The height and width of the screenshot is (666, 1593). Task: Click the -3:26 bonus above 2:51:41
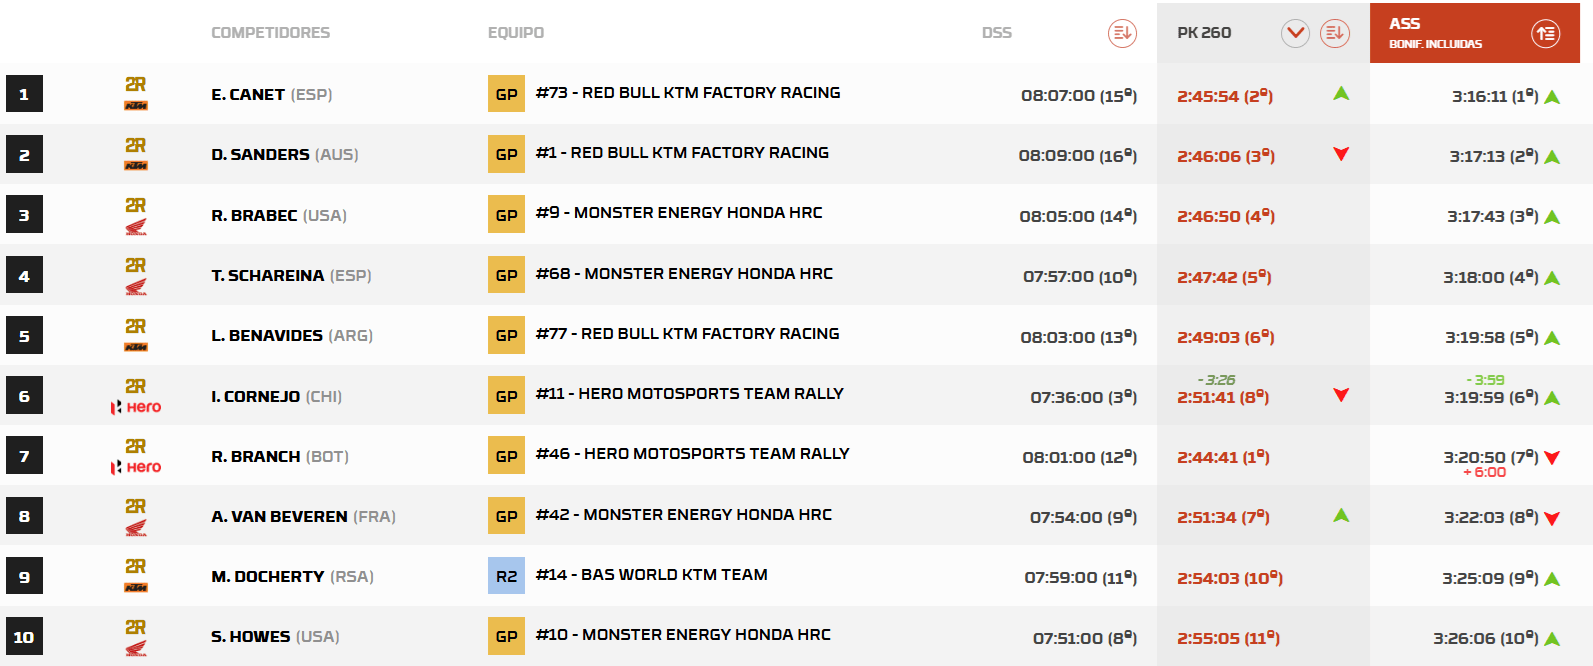tap(1217, 380)
